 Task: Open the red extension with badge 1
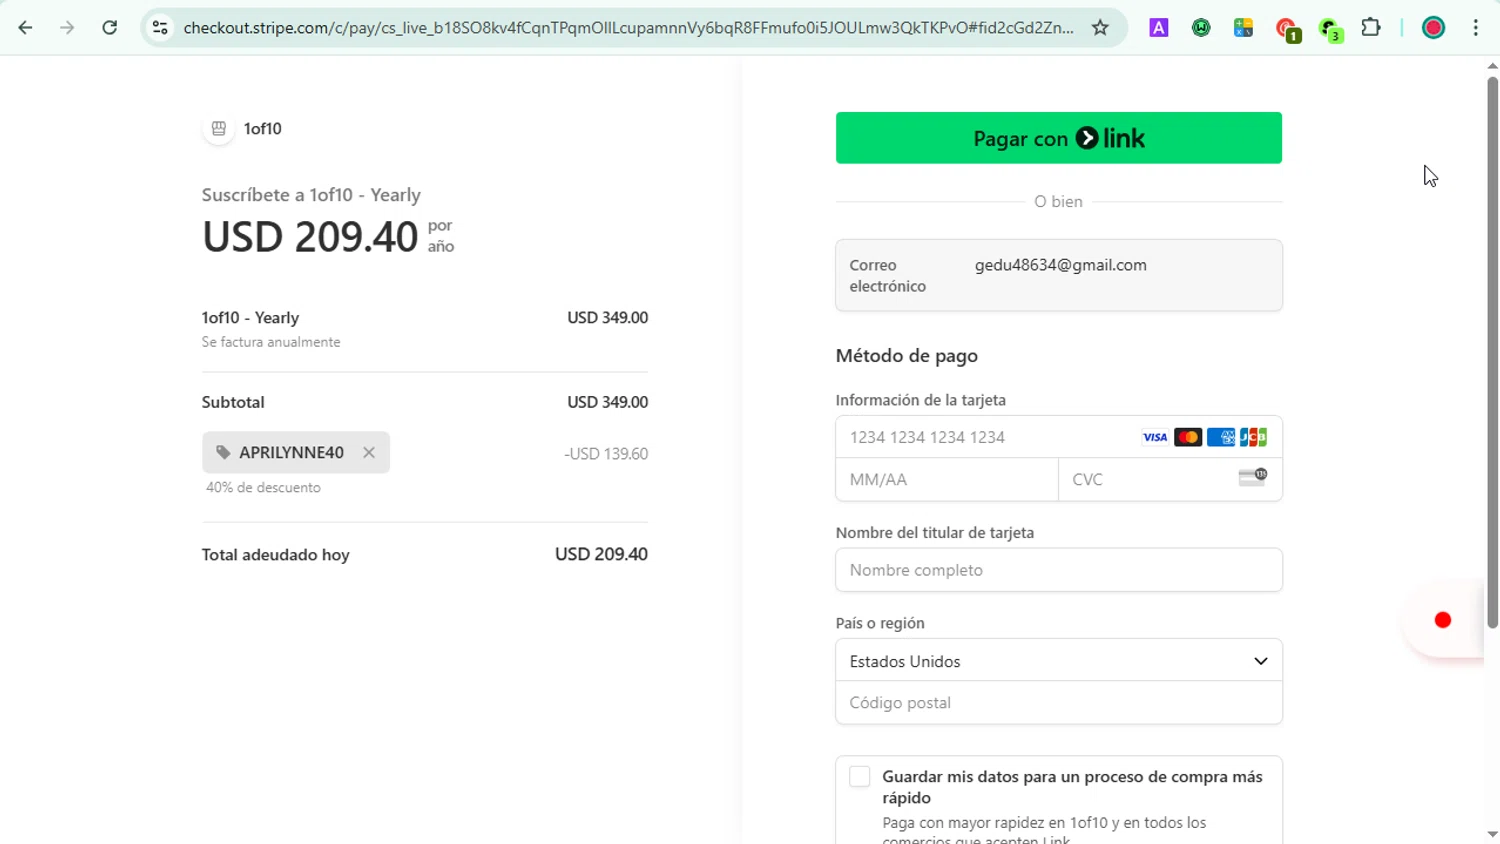(x=1288, y=30)
